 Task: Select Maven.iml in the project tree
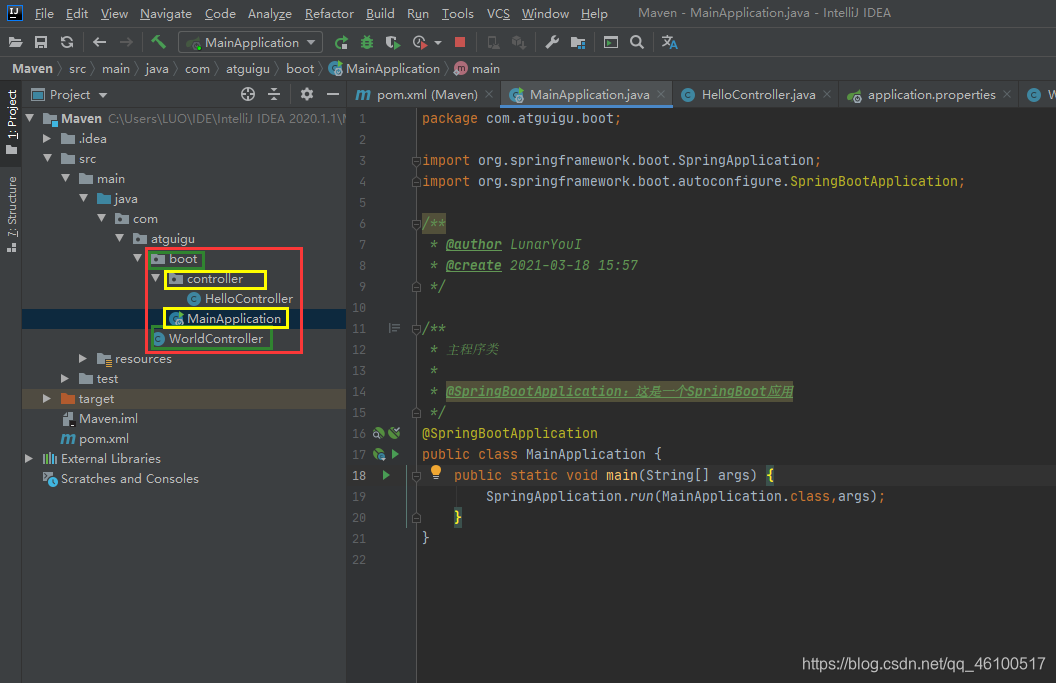point(100,418)
